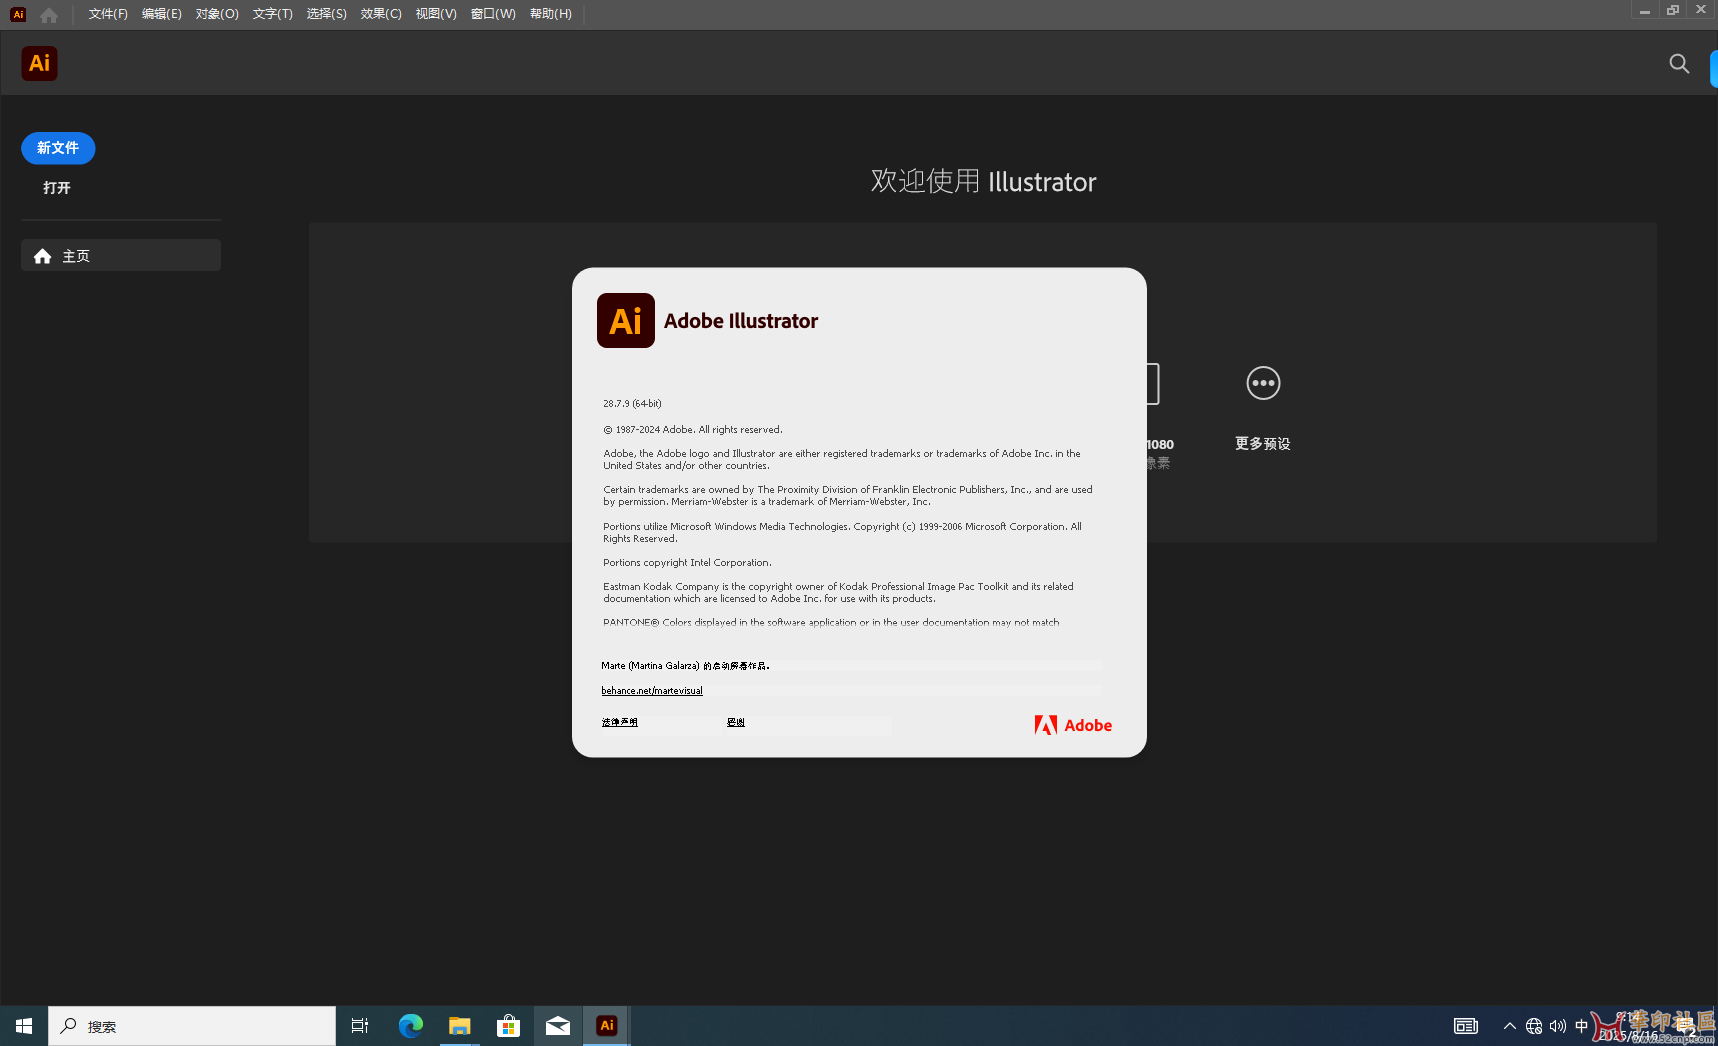
Task: Toggle the 中 input method indicator
Action: point(1581,1026)
